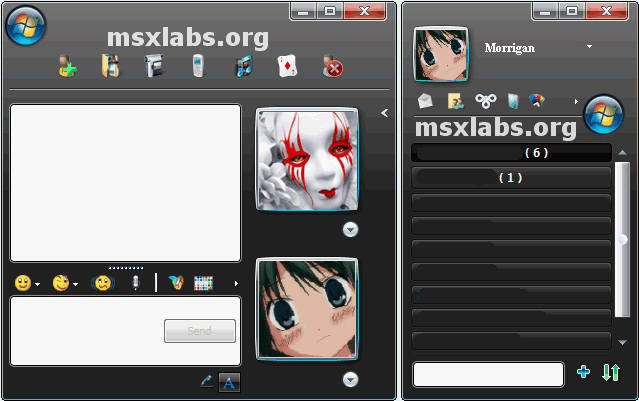Viewport: 639px width, 401px height.
Task: Open the Morrigan status dropdown arrow
Action: click(589, 47)
